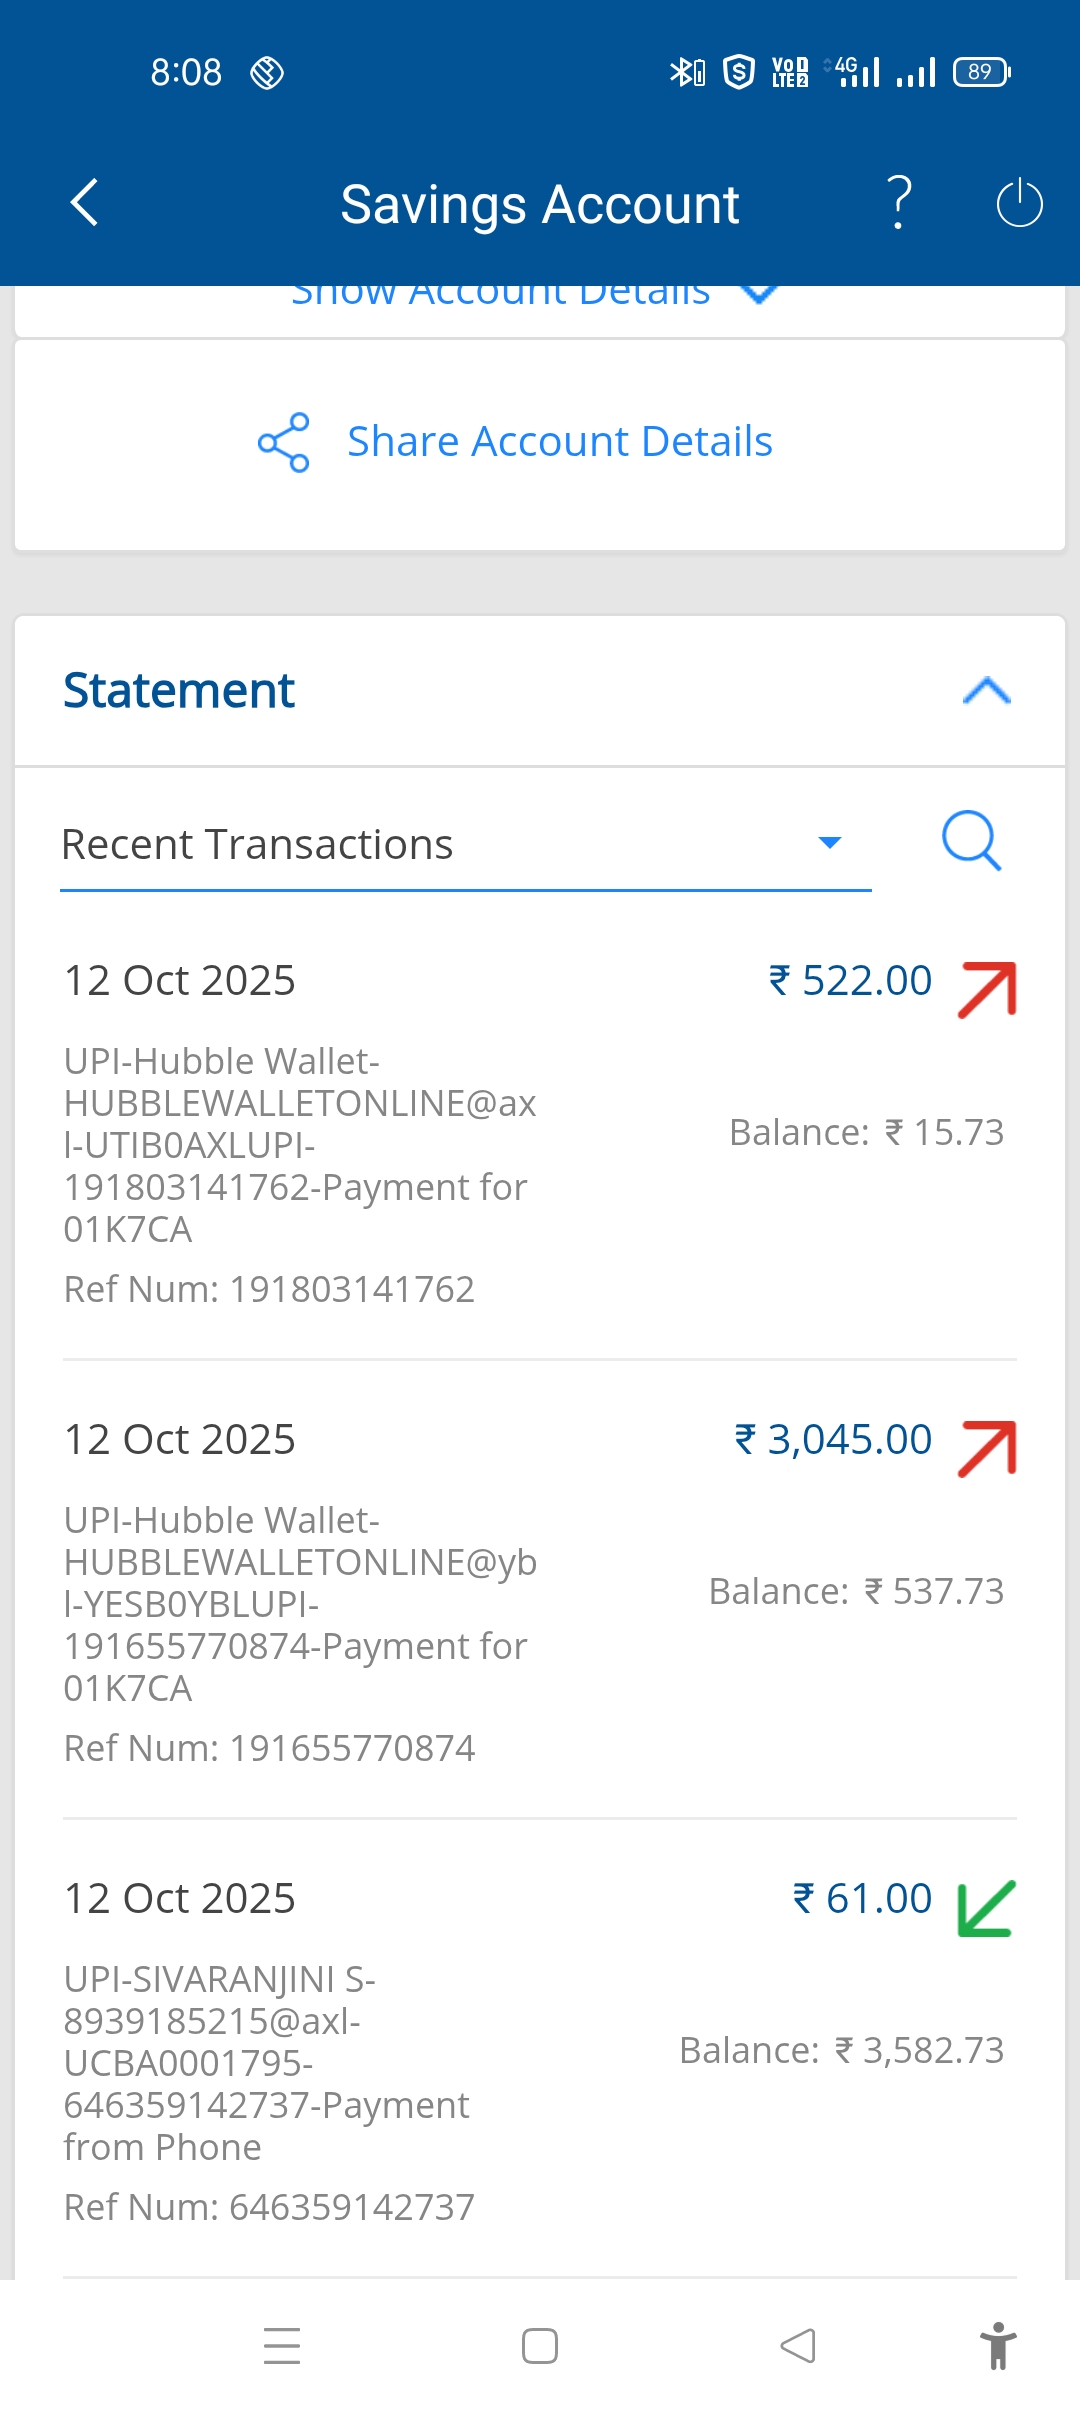Tap the Statement heading
1080x2412 pixels.
[179, 691]
